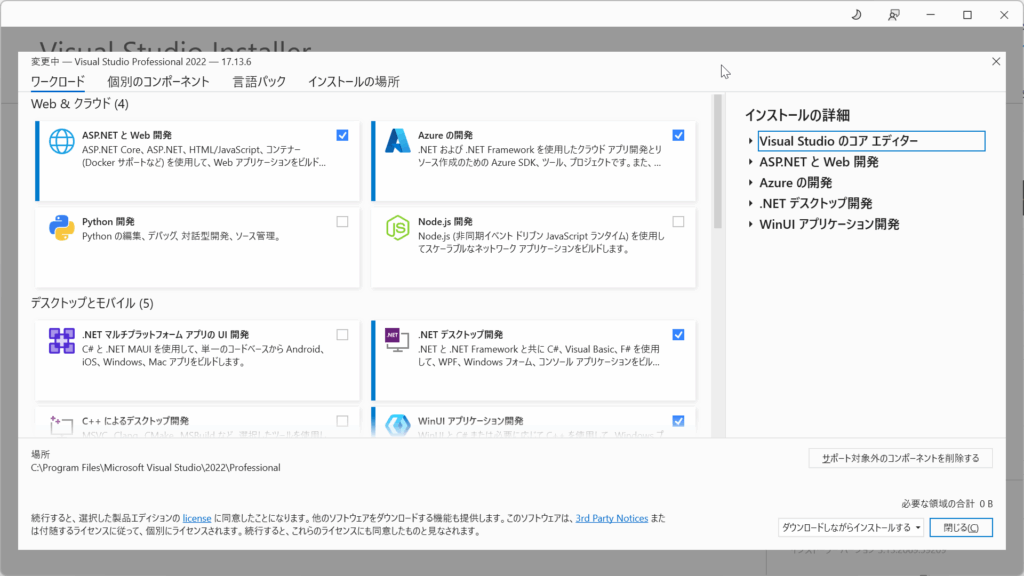The image size is (1024, 576).
Task: Switch to the 言語パック tab
Action: pos(259,82)
